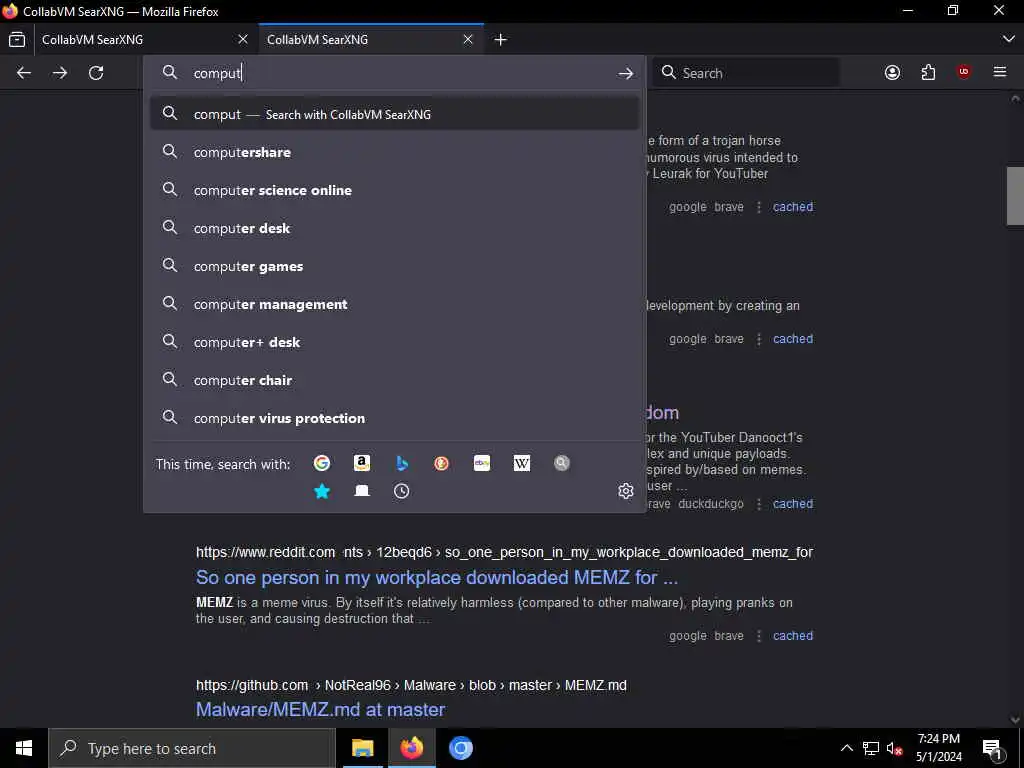Click the scrollbar down arrow
The image size is (1024, 768).
(1015, 720)
